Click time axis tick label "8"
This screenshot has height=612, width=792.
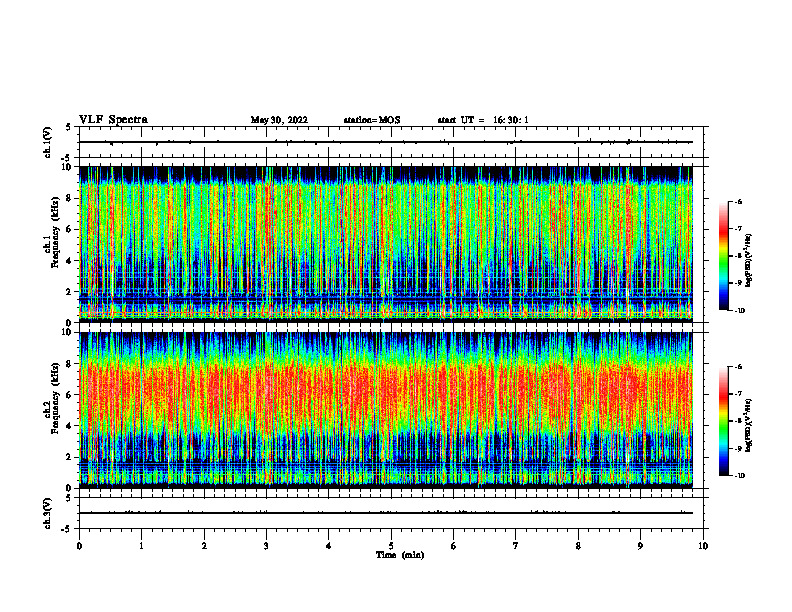click(578, 546)
